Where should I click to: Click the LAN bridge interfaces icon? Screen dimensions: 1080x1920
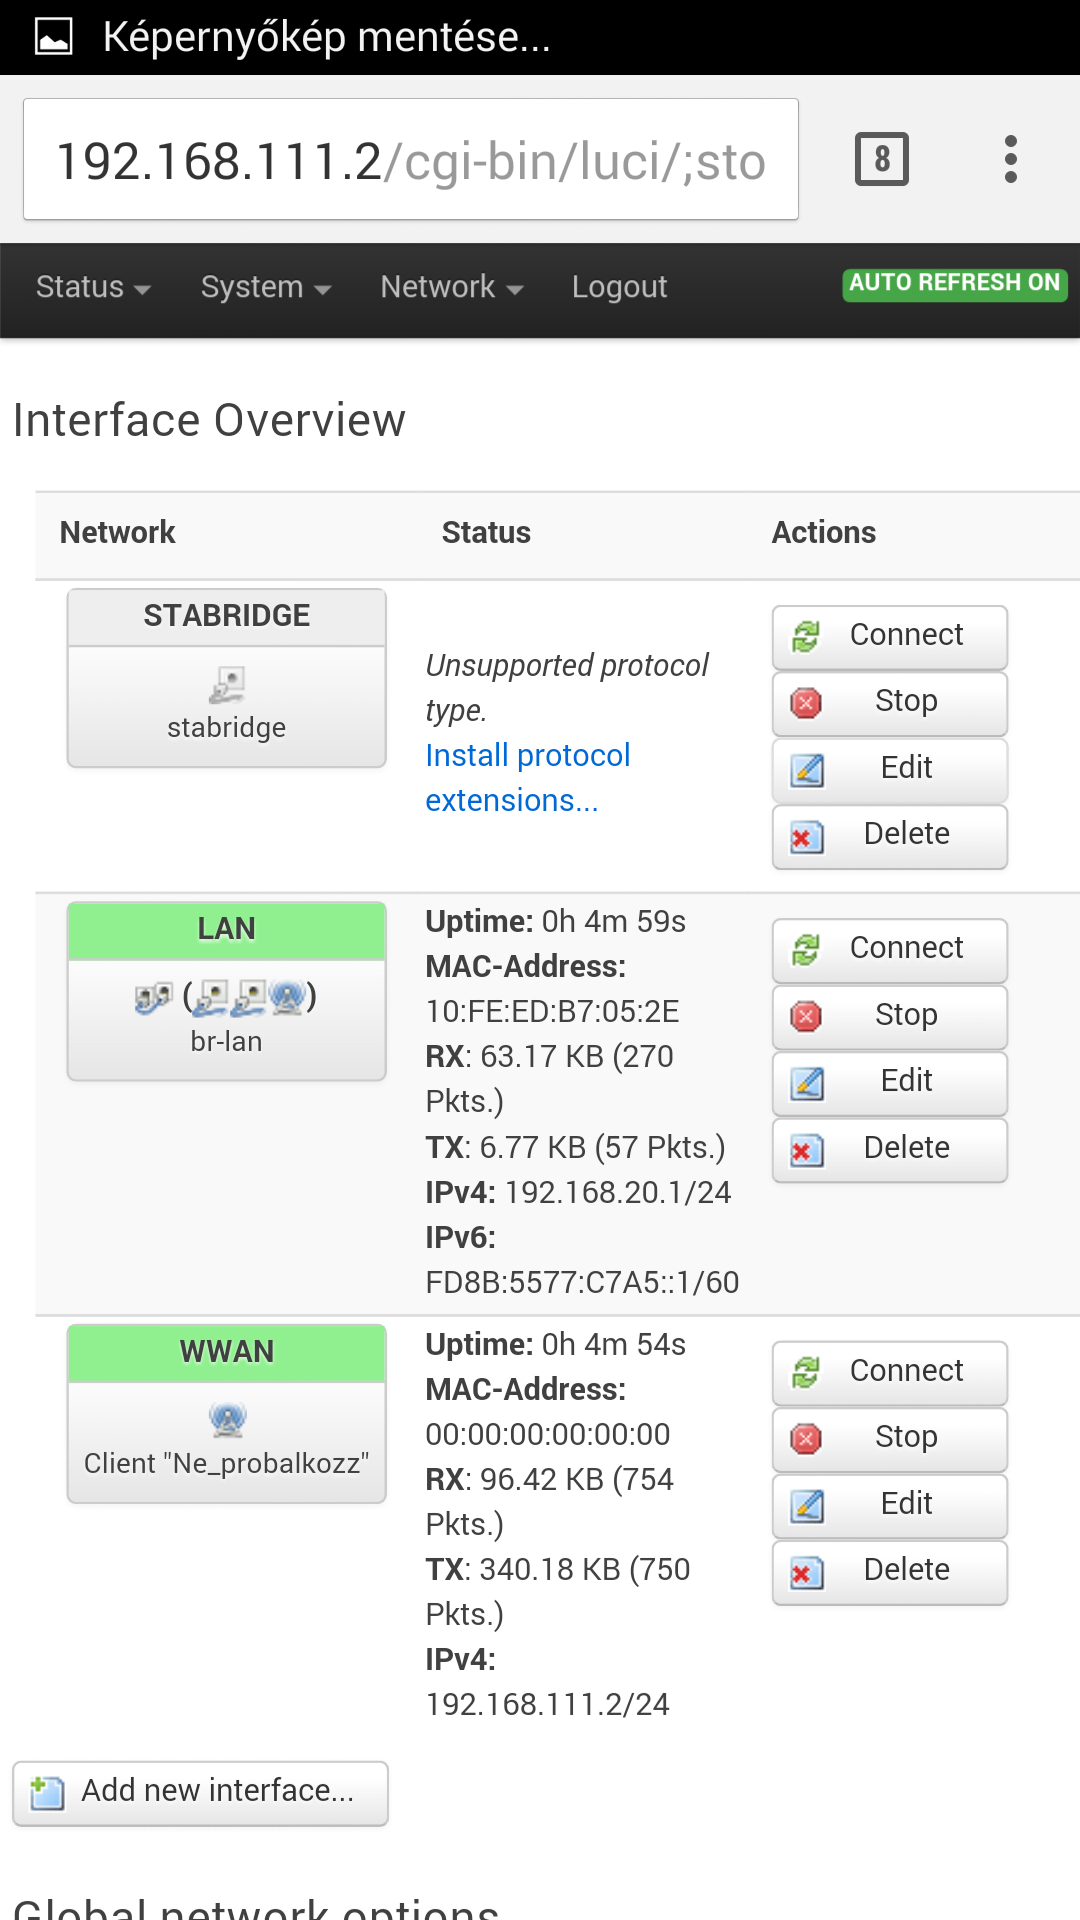click(226, 997)
